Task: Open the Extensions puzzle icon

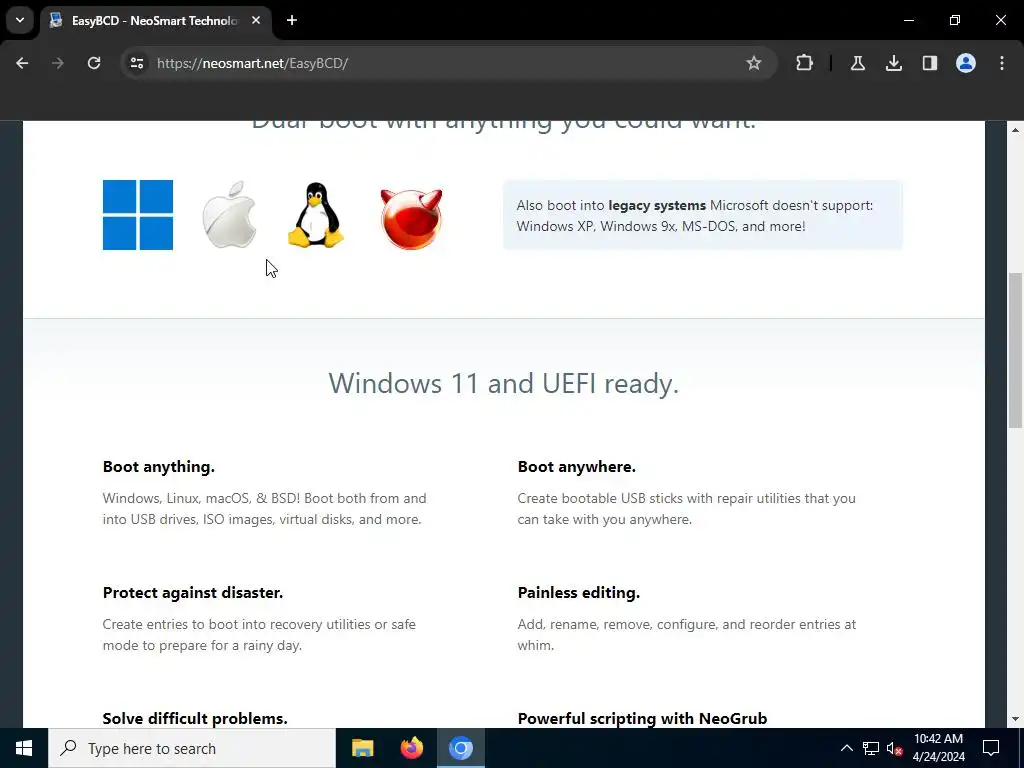Action: pos(805,63)
